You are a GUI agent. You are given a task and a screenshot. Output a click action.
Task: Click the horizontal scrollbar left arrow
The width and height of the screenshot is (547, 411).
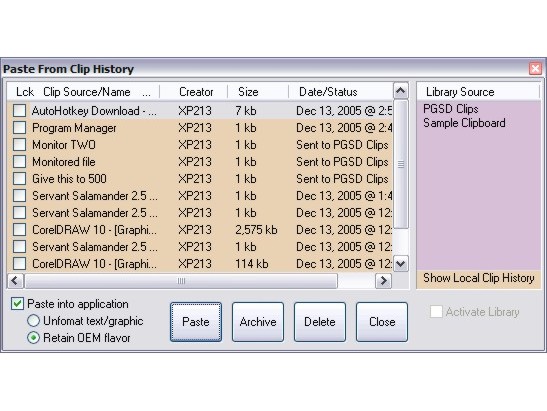tap(15, 281)
